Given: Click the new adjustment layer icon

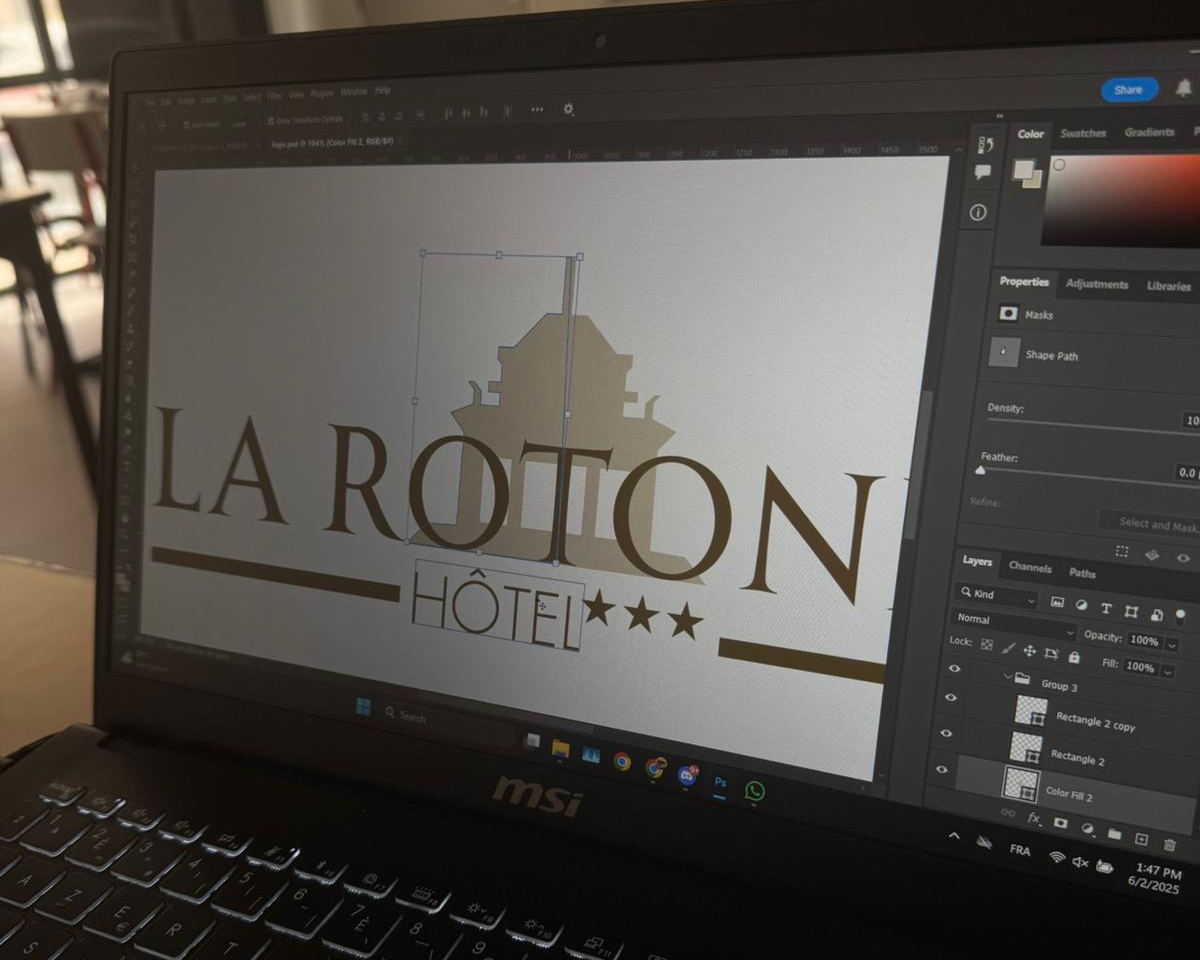Looking at the screenshot, I should point(1087,827).
